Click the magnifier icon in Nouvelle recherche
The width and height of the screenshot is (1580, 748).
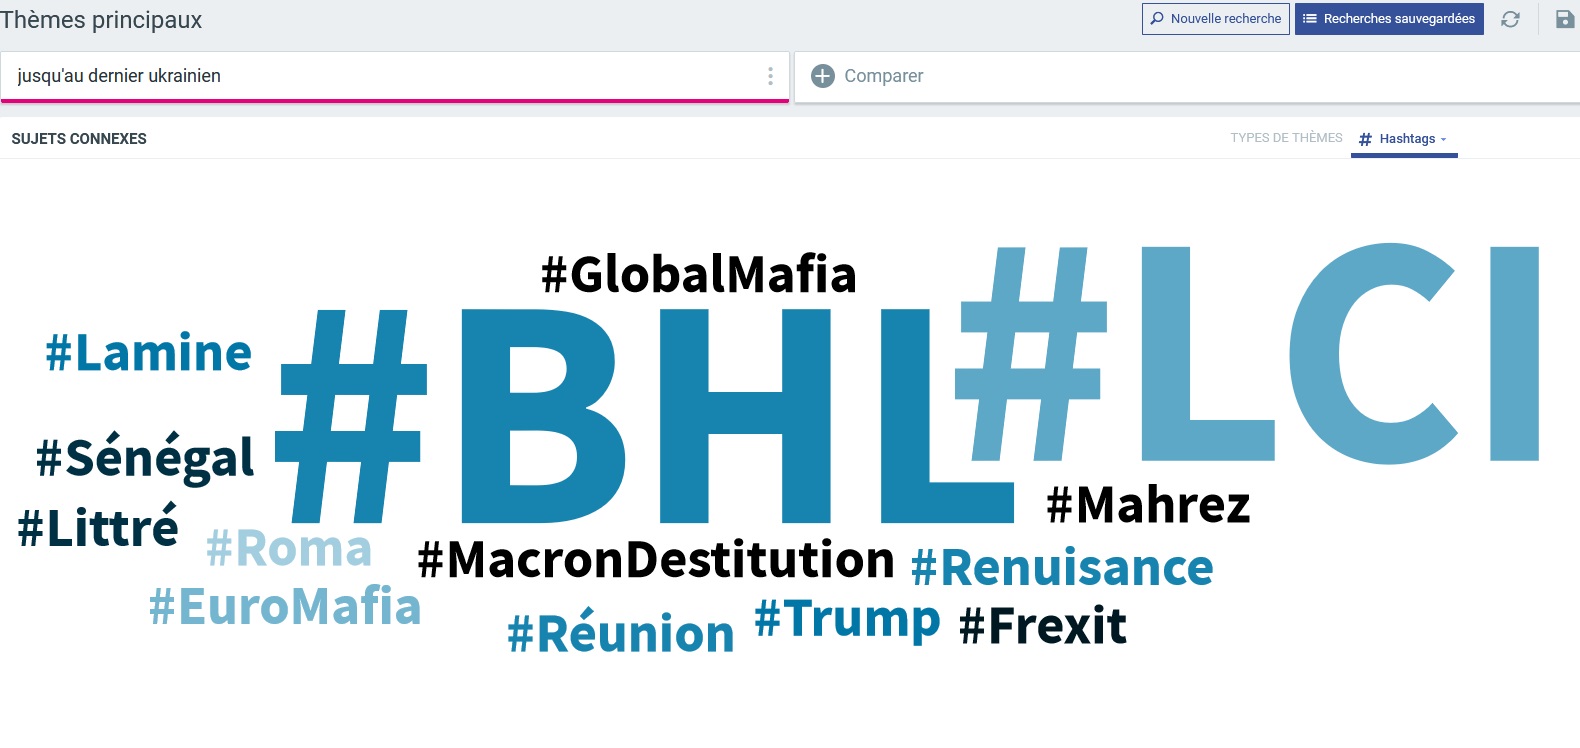coord(1157,18)
